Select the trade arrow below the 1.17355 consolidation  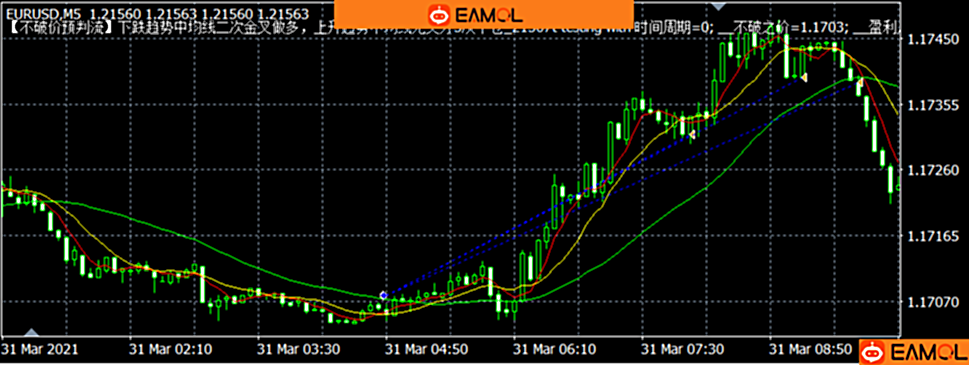coord(693,133)
